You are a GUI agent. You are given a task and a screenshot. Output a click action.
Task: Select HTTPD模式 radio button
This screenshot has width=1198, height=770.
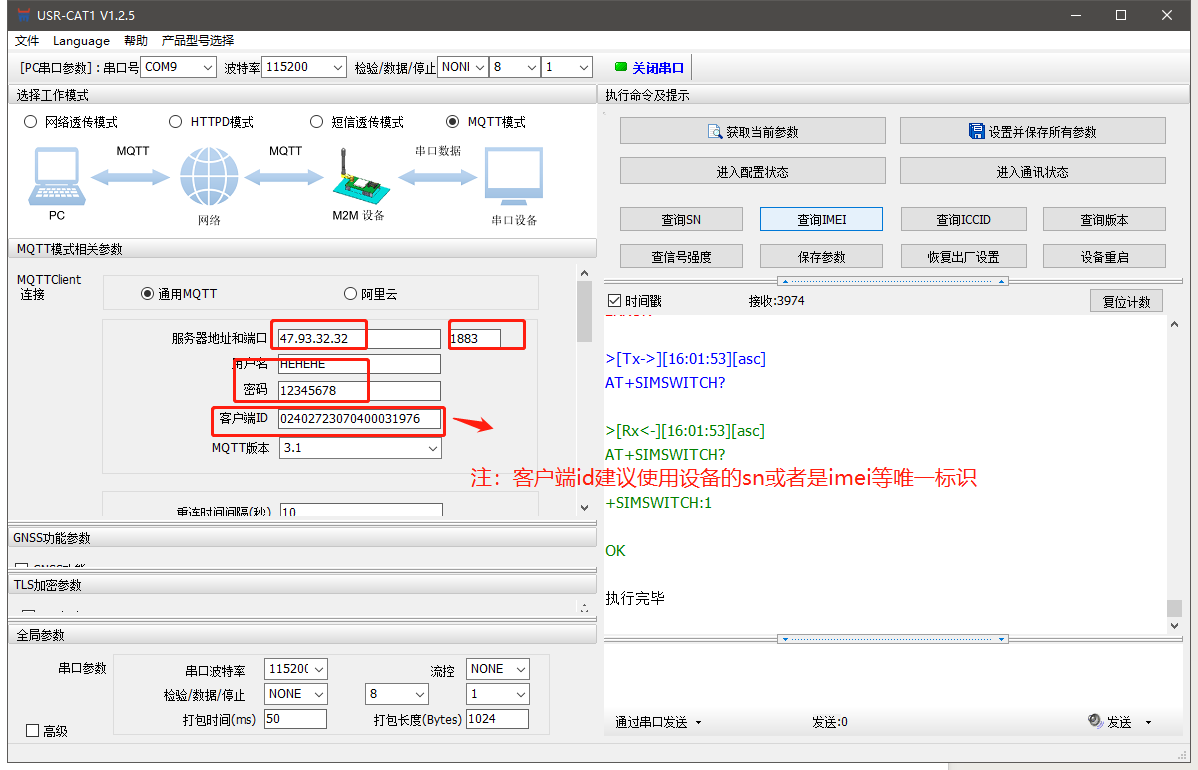pos(176,122)
